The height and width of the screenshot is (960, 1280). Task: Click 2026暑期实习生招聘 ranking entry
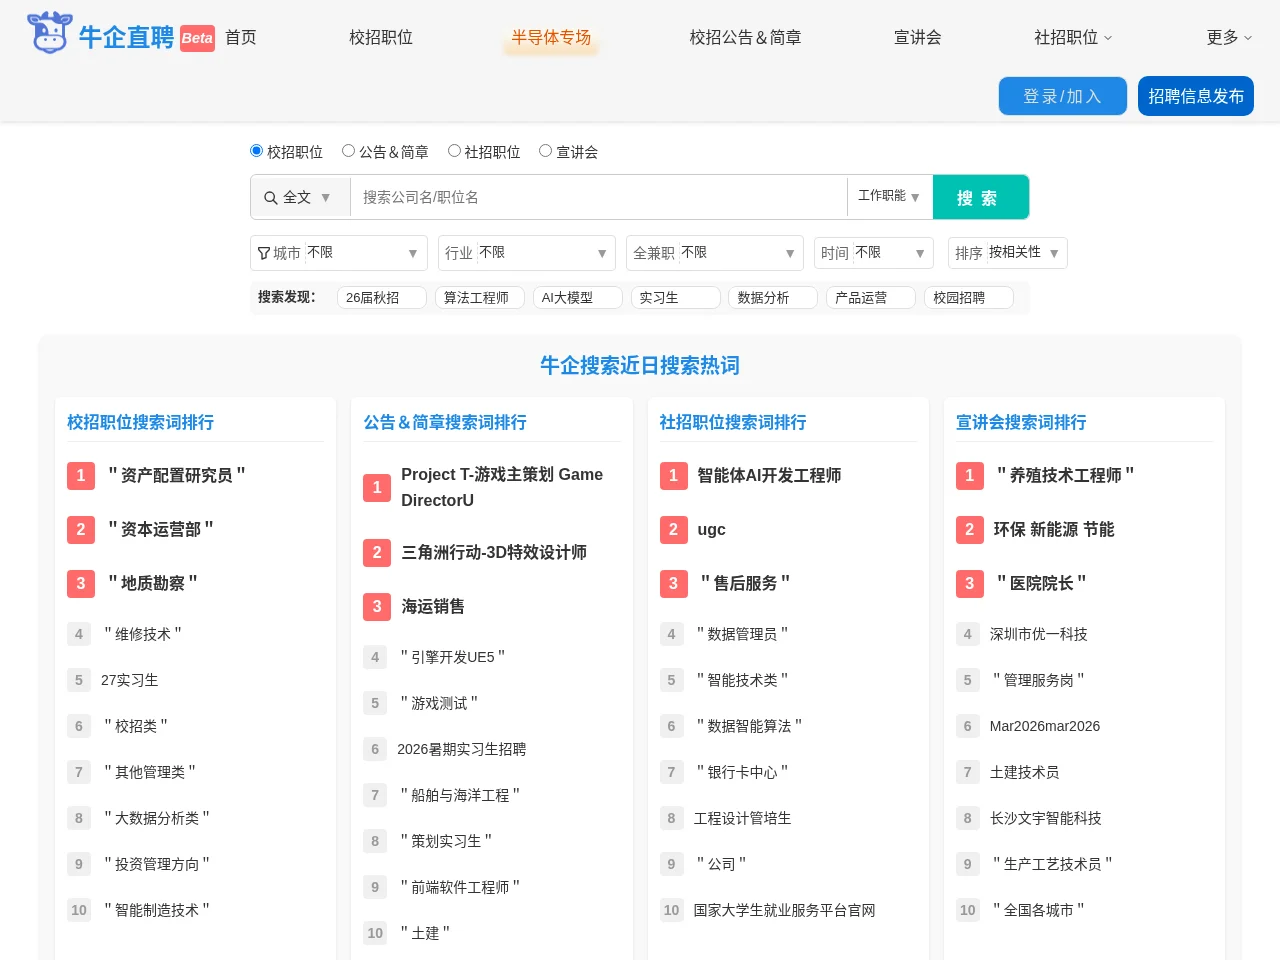click(x=461, y=749)
